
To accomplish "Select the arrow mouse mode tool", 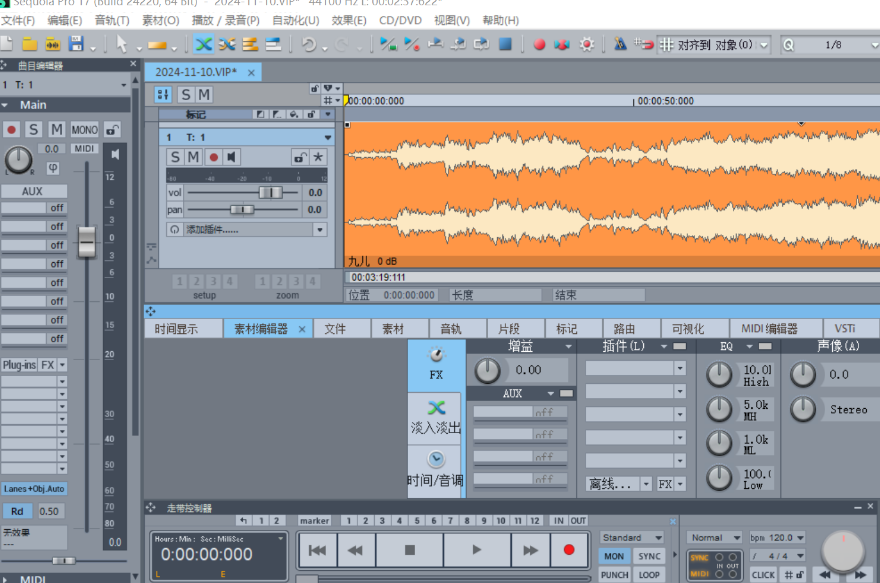I will click(x=121, y=44).
